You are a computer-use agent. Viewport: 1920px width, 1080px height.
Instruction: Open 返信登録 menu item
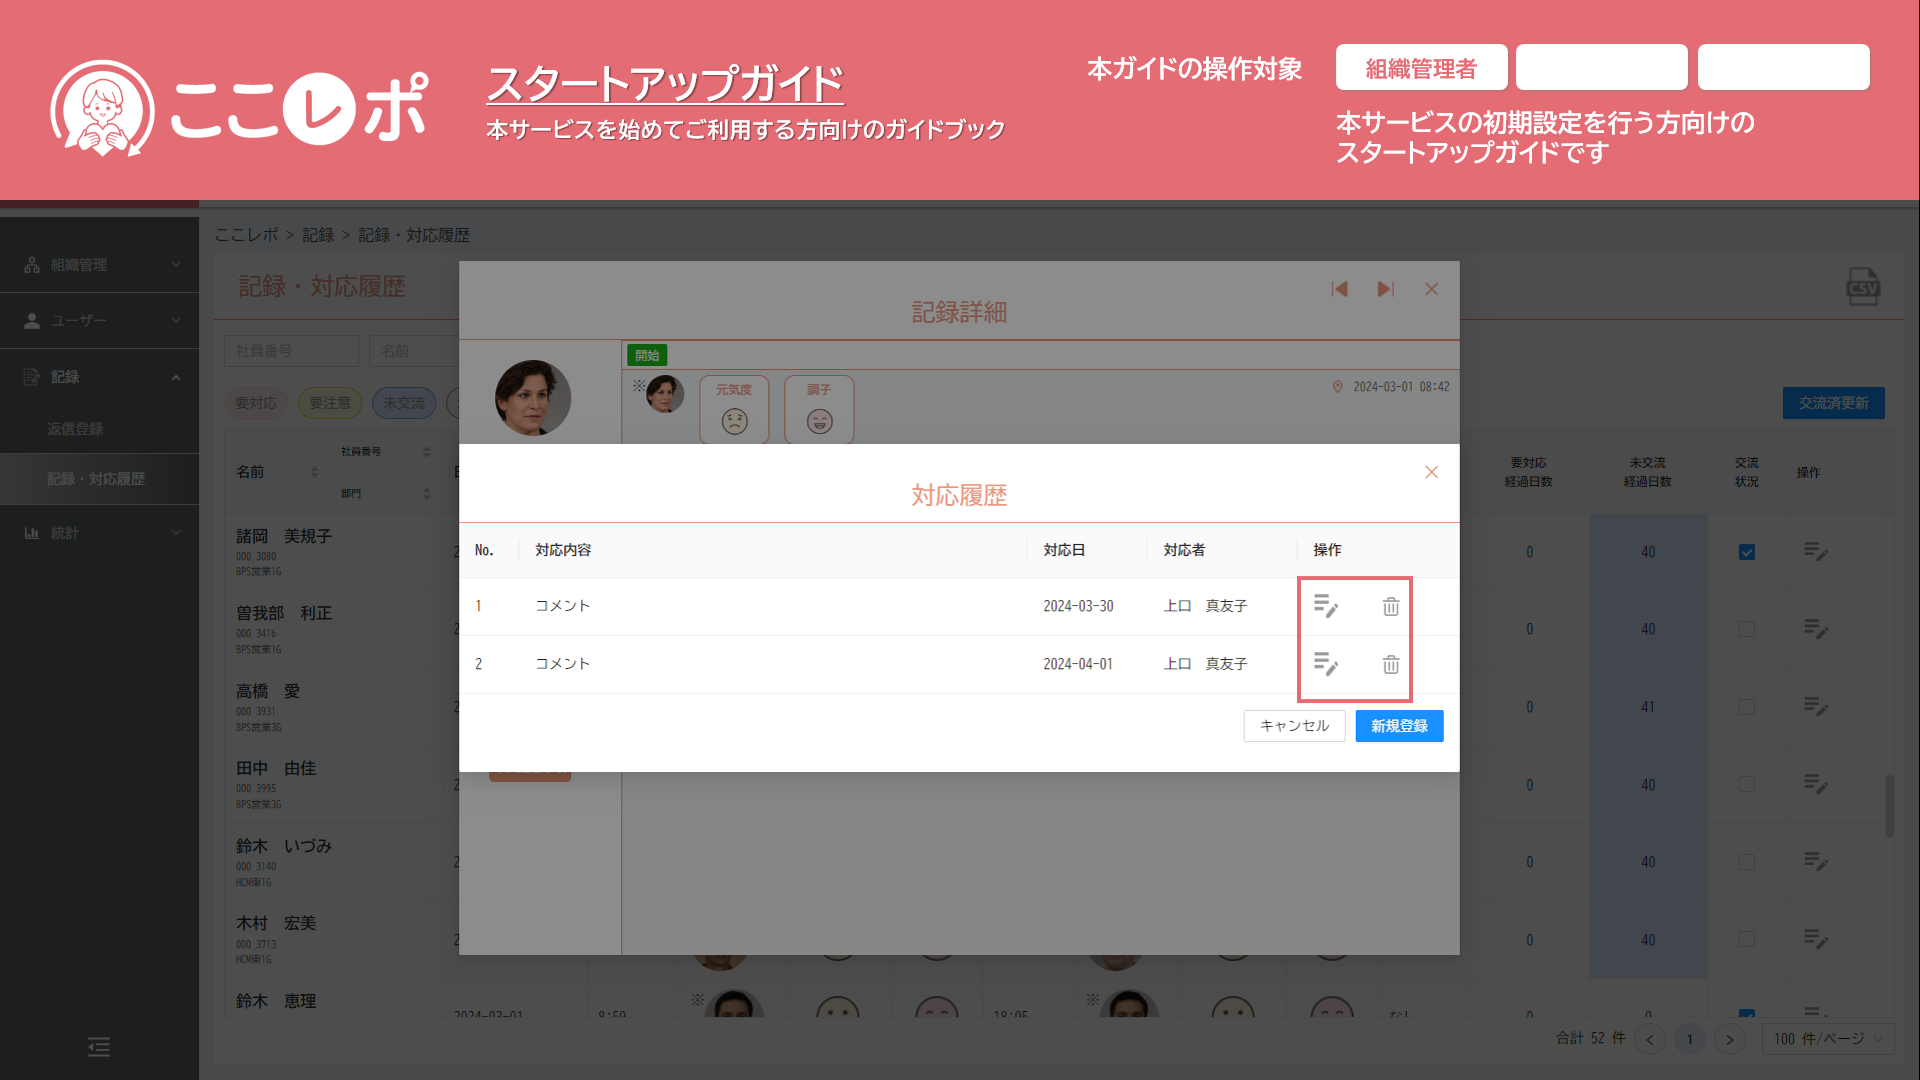[x=75, y=428]
